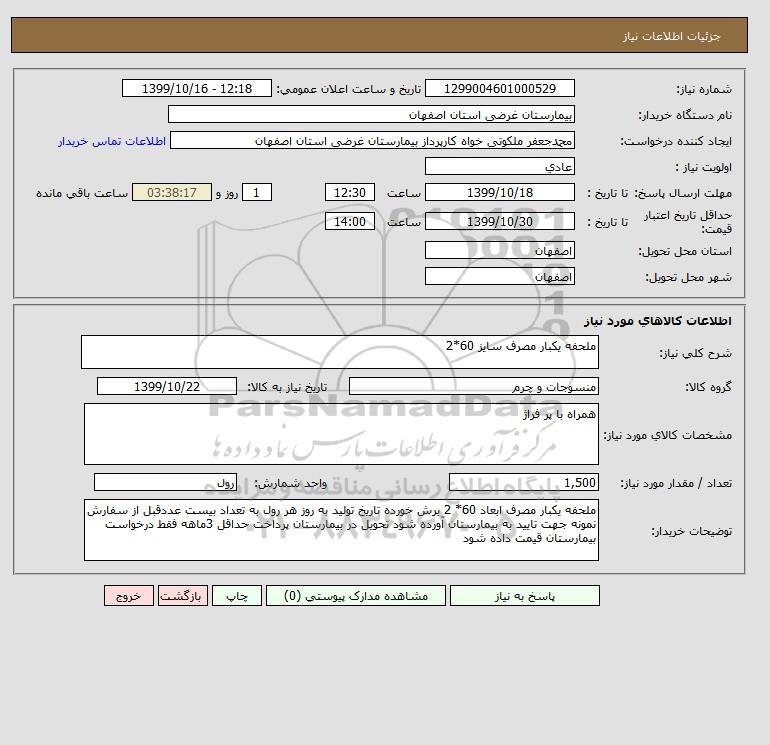Click delivery city field 'اصفهان'
Screen dimensions: 770x745
[x=499, y=276]
